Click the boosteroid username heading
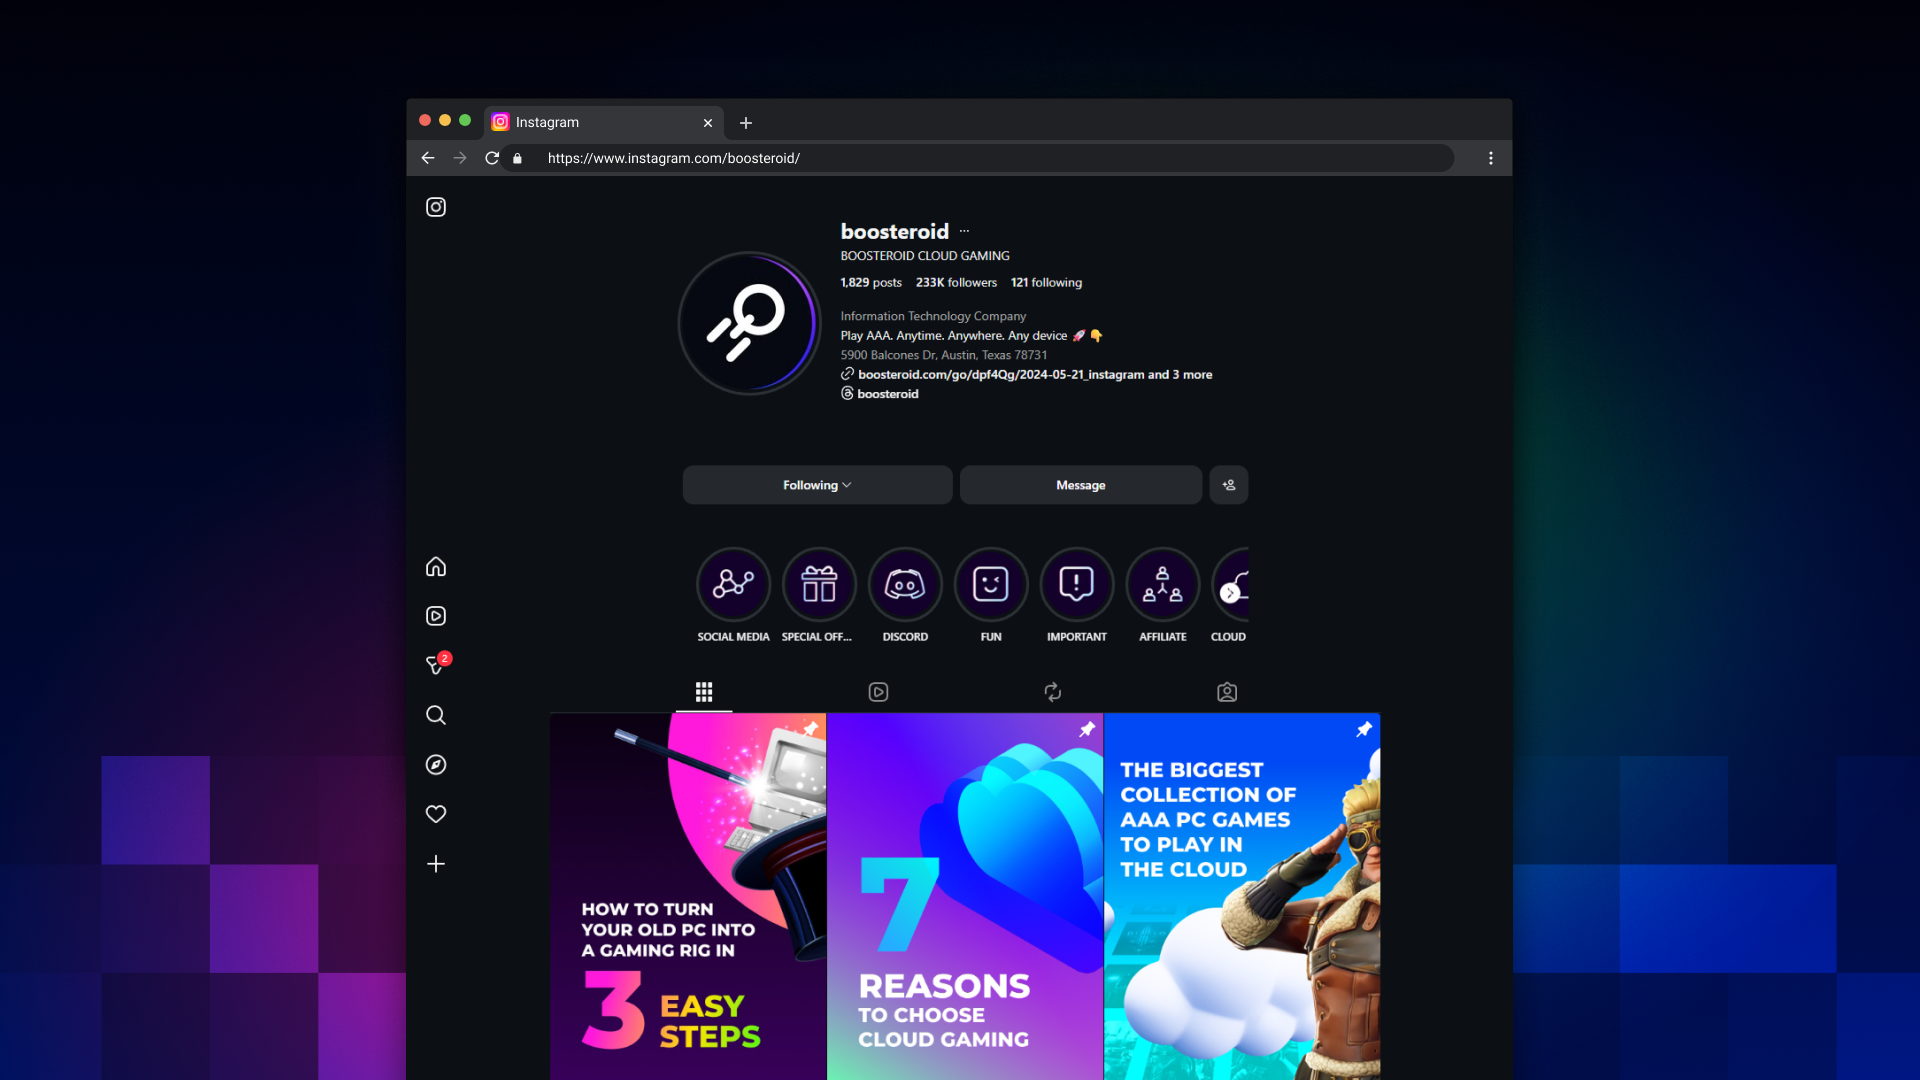1920x1080 pixels. click(x=895, y=231)
